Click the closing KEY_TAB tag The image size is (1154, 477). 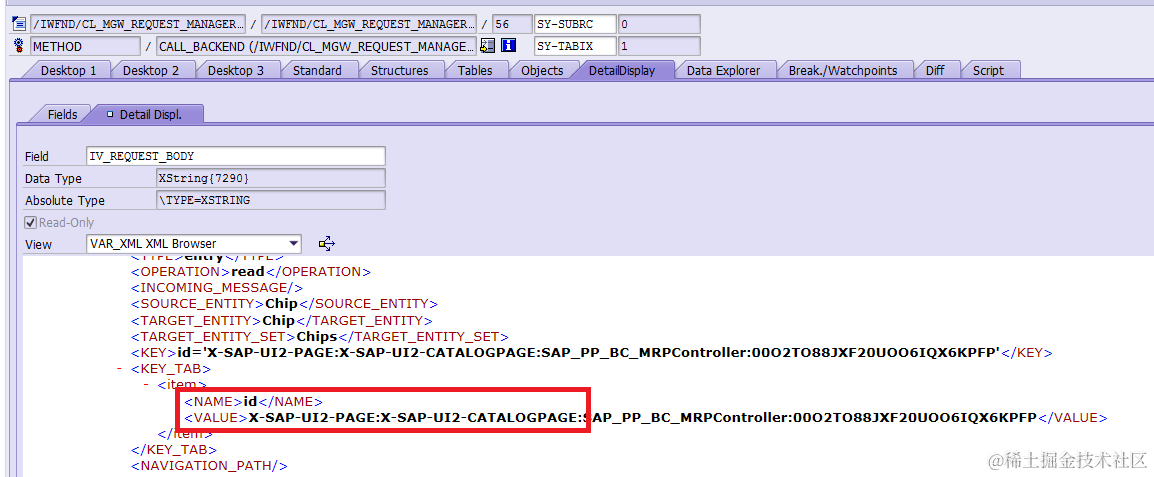click(x=174, y=449)
